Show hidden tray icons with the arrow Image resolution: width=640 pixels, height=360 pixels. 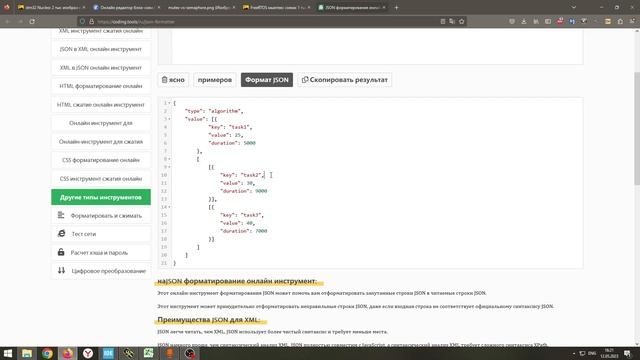574,353
